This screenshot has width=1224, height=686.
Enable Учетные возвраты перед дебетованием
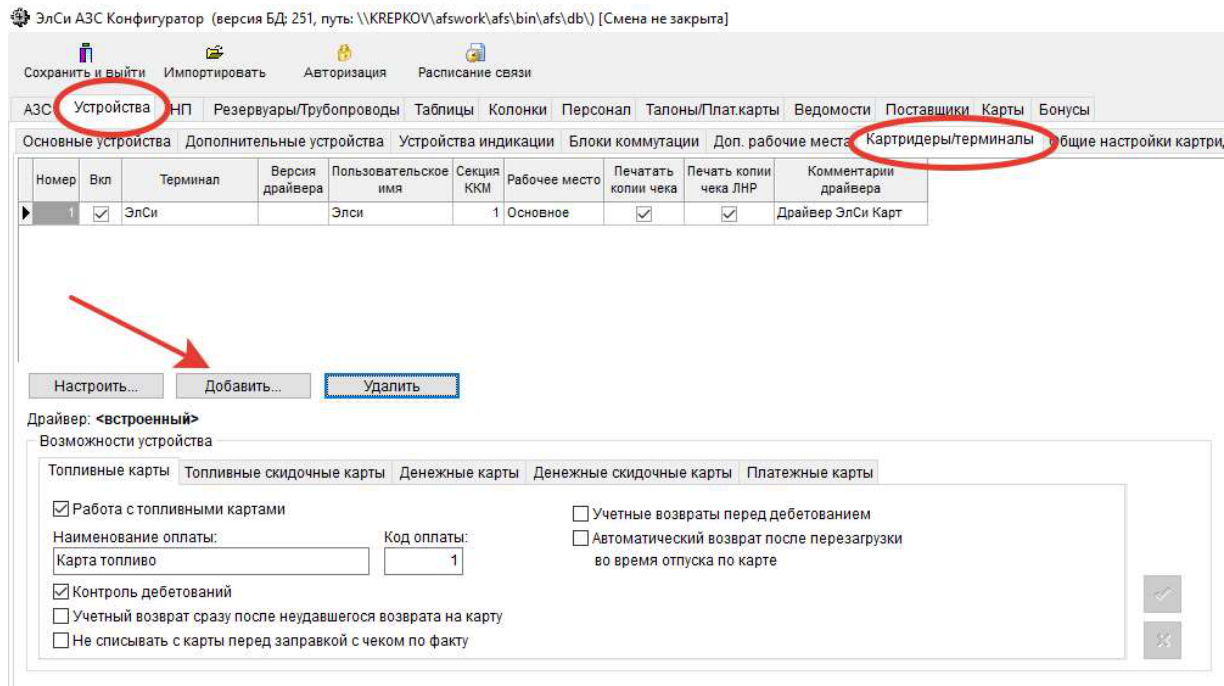point(580,514)
